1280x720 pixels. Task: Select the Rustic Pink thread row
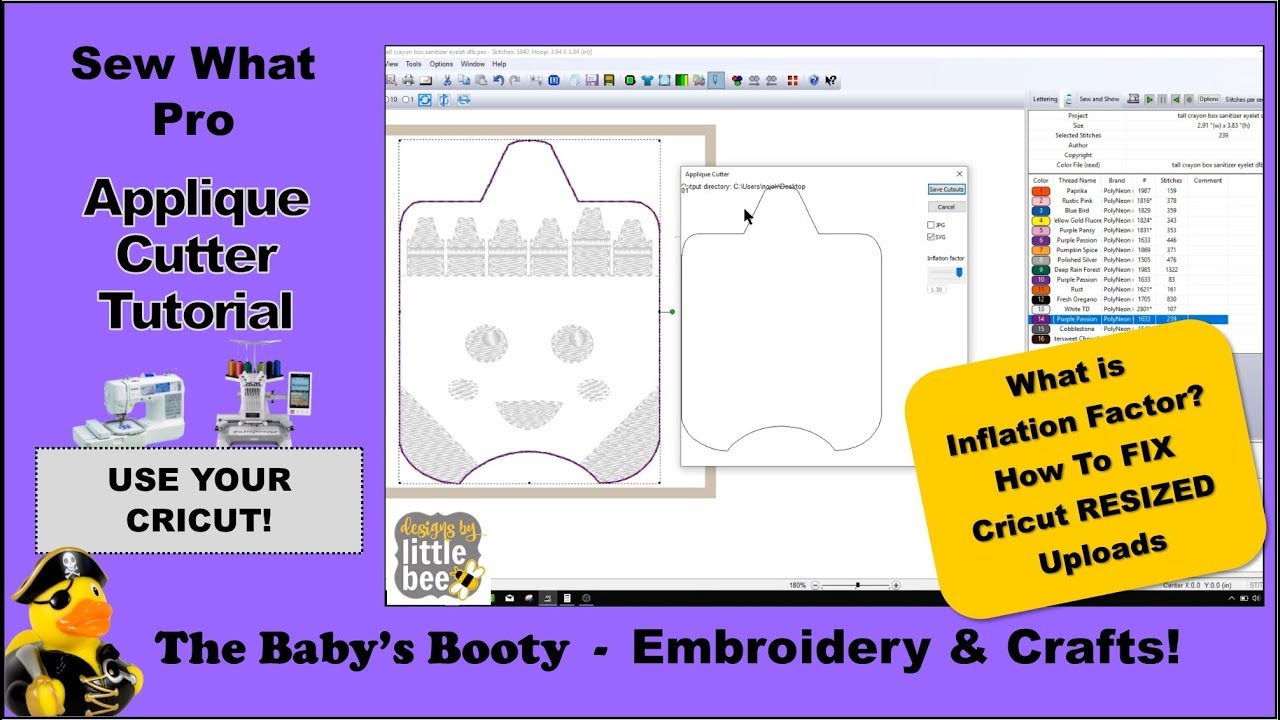click(1130, 201)
